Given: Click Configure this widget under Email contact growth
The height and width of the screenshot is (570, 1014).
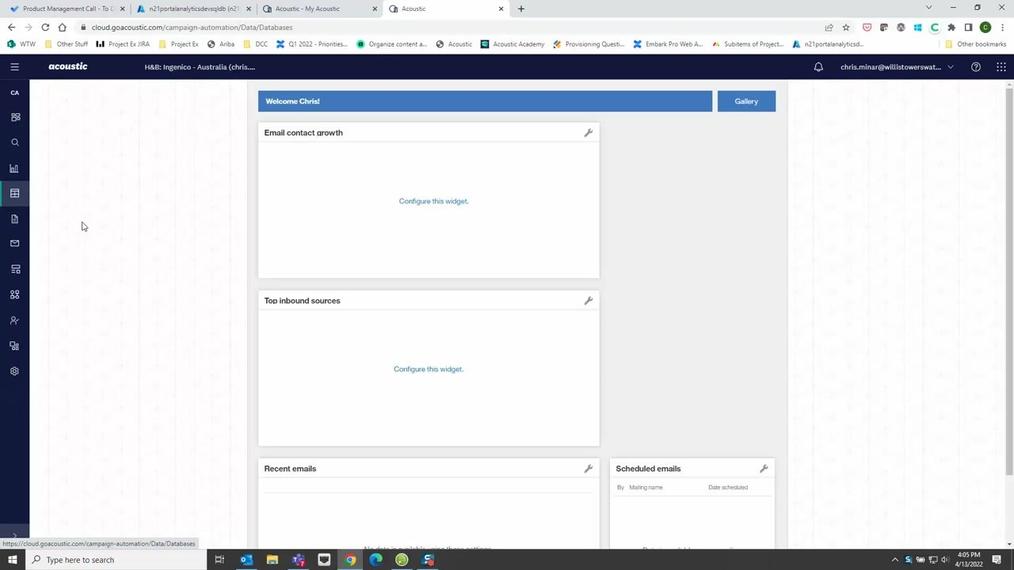Looking at the screenshot, I should (433, 201).
